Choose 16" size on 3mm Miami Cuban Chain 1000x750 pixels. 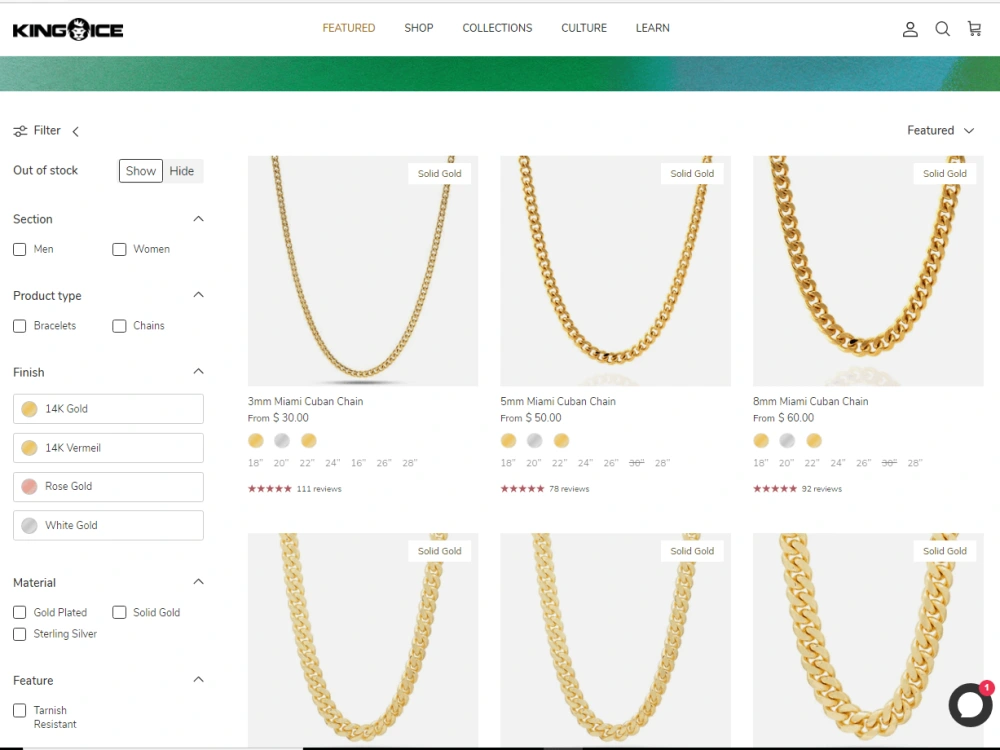click(358, 463)
